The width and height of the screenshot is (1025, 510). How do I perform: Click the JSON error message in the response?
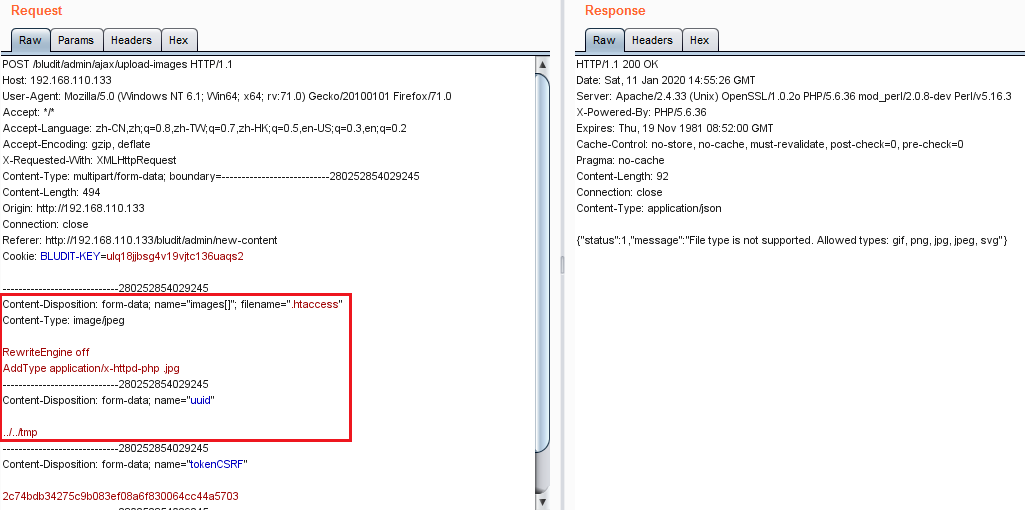(792, 240)
